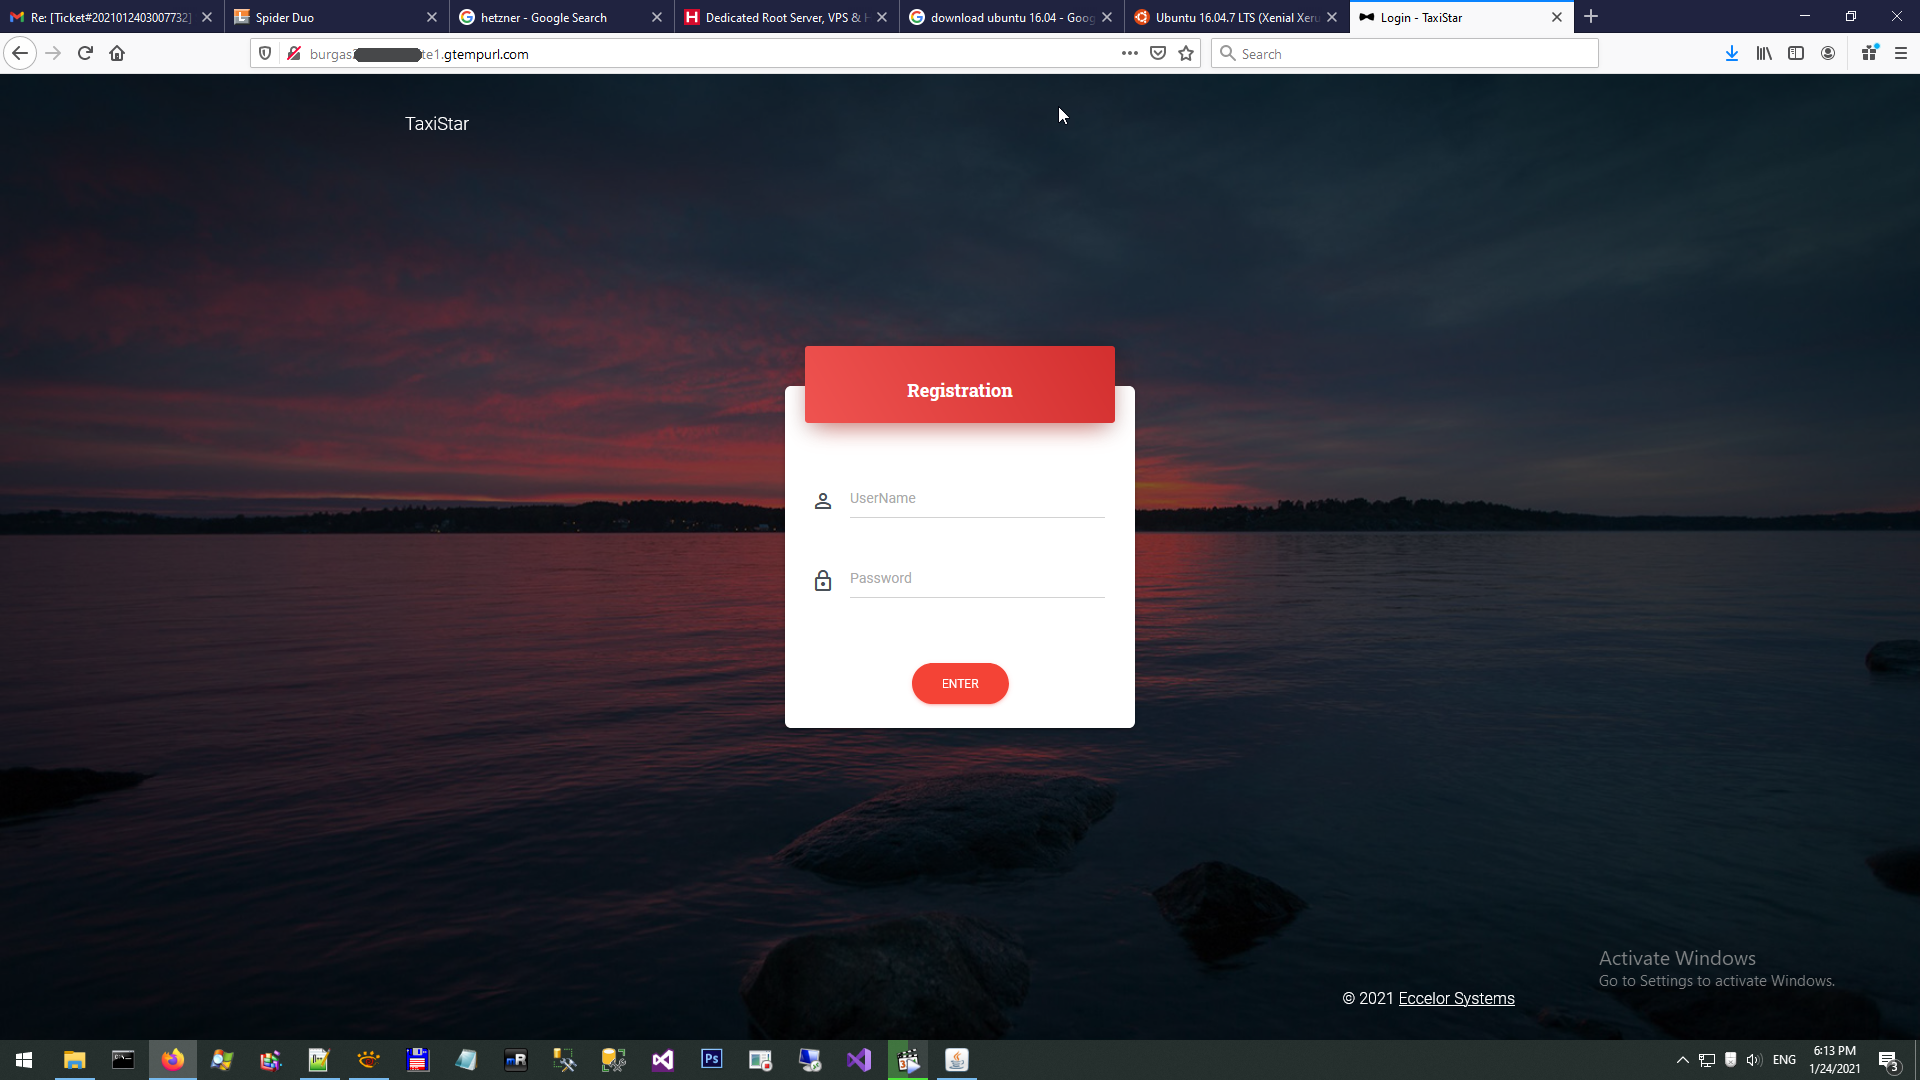Toggle the sidebar view icon
The width and height of the screenshot is (1920, 1080).
tap(1796, 54)
